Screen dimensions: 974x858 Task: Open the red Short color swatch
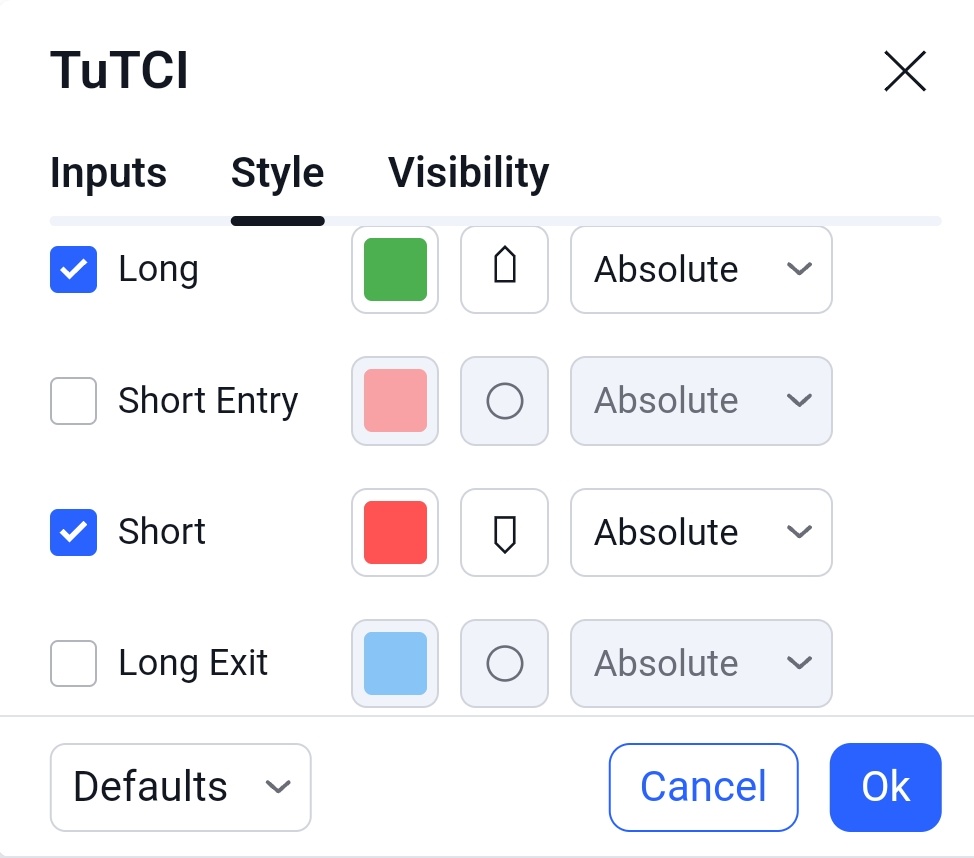(395, 532)
